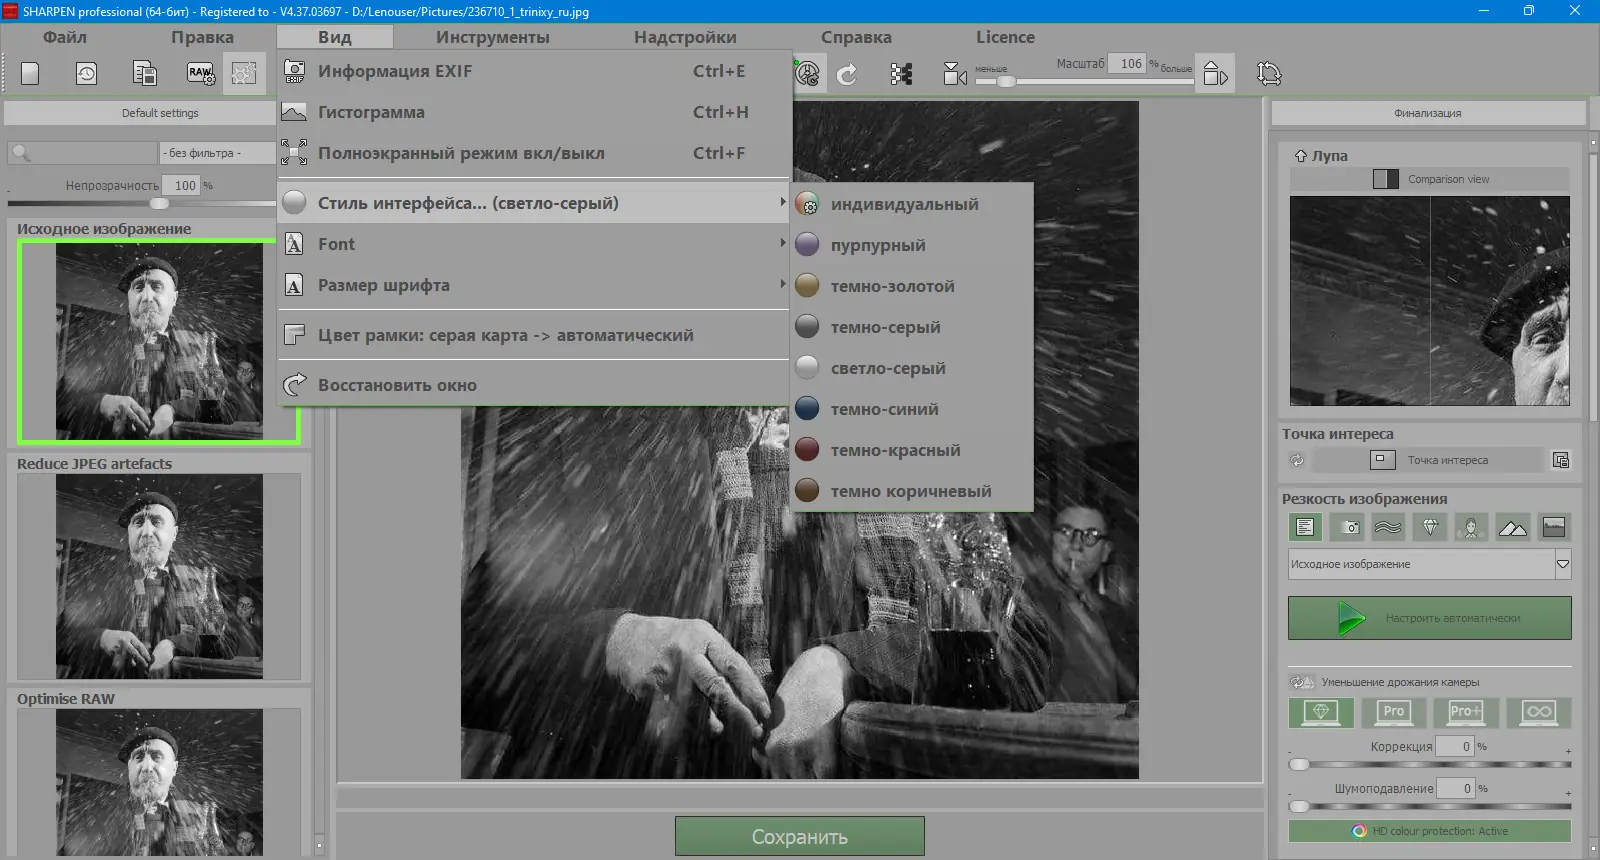The image size is (1600, 860).
Task: Click the camera-shaped icon left of zoom slider
Action: (x=955, y=74)
